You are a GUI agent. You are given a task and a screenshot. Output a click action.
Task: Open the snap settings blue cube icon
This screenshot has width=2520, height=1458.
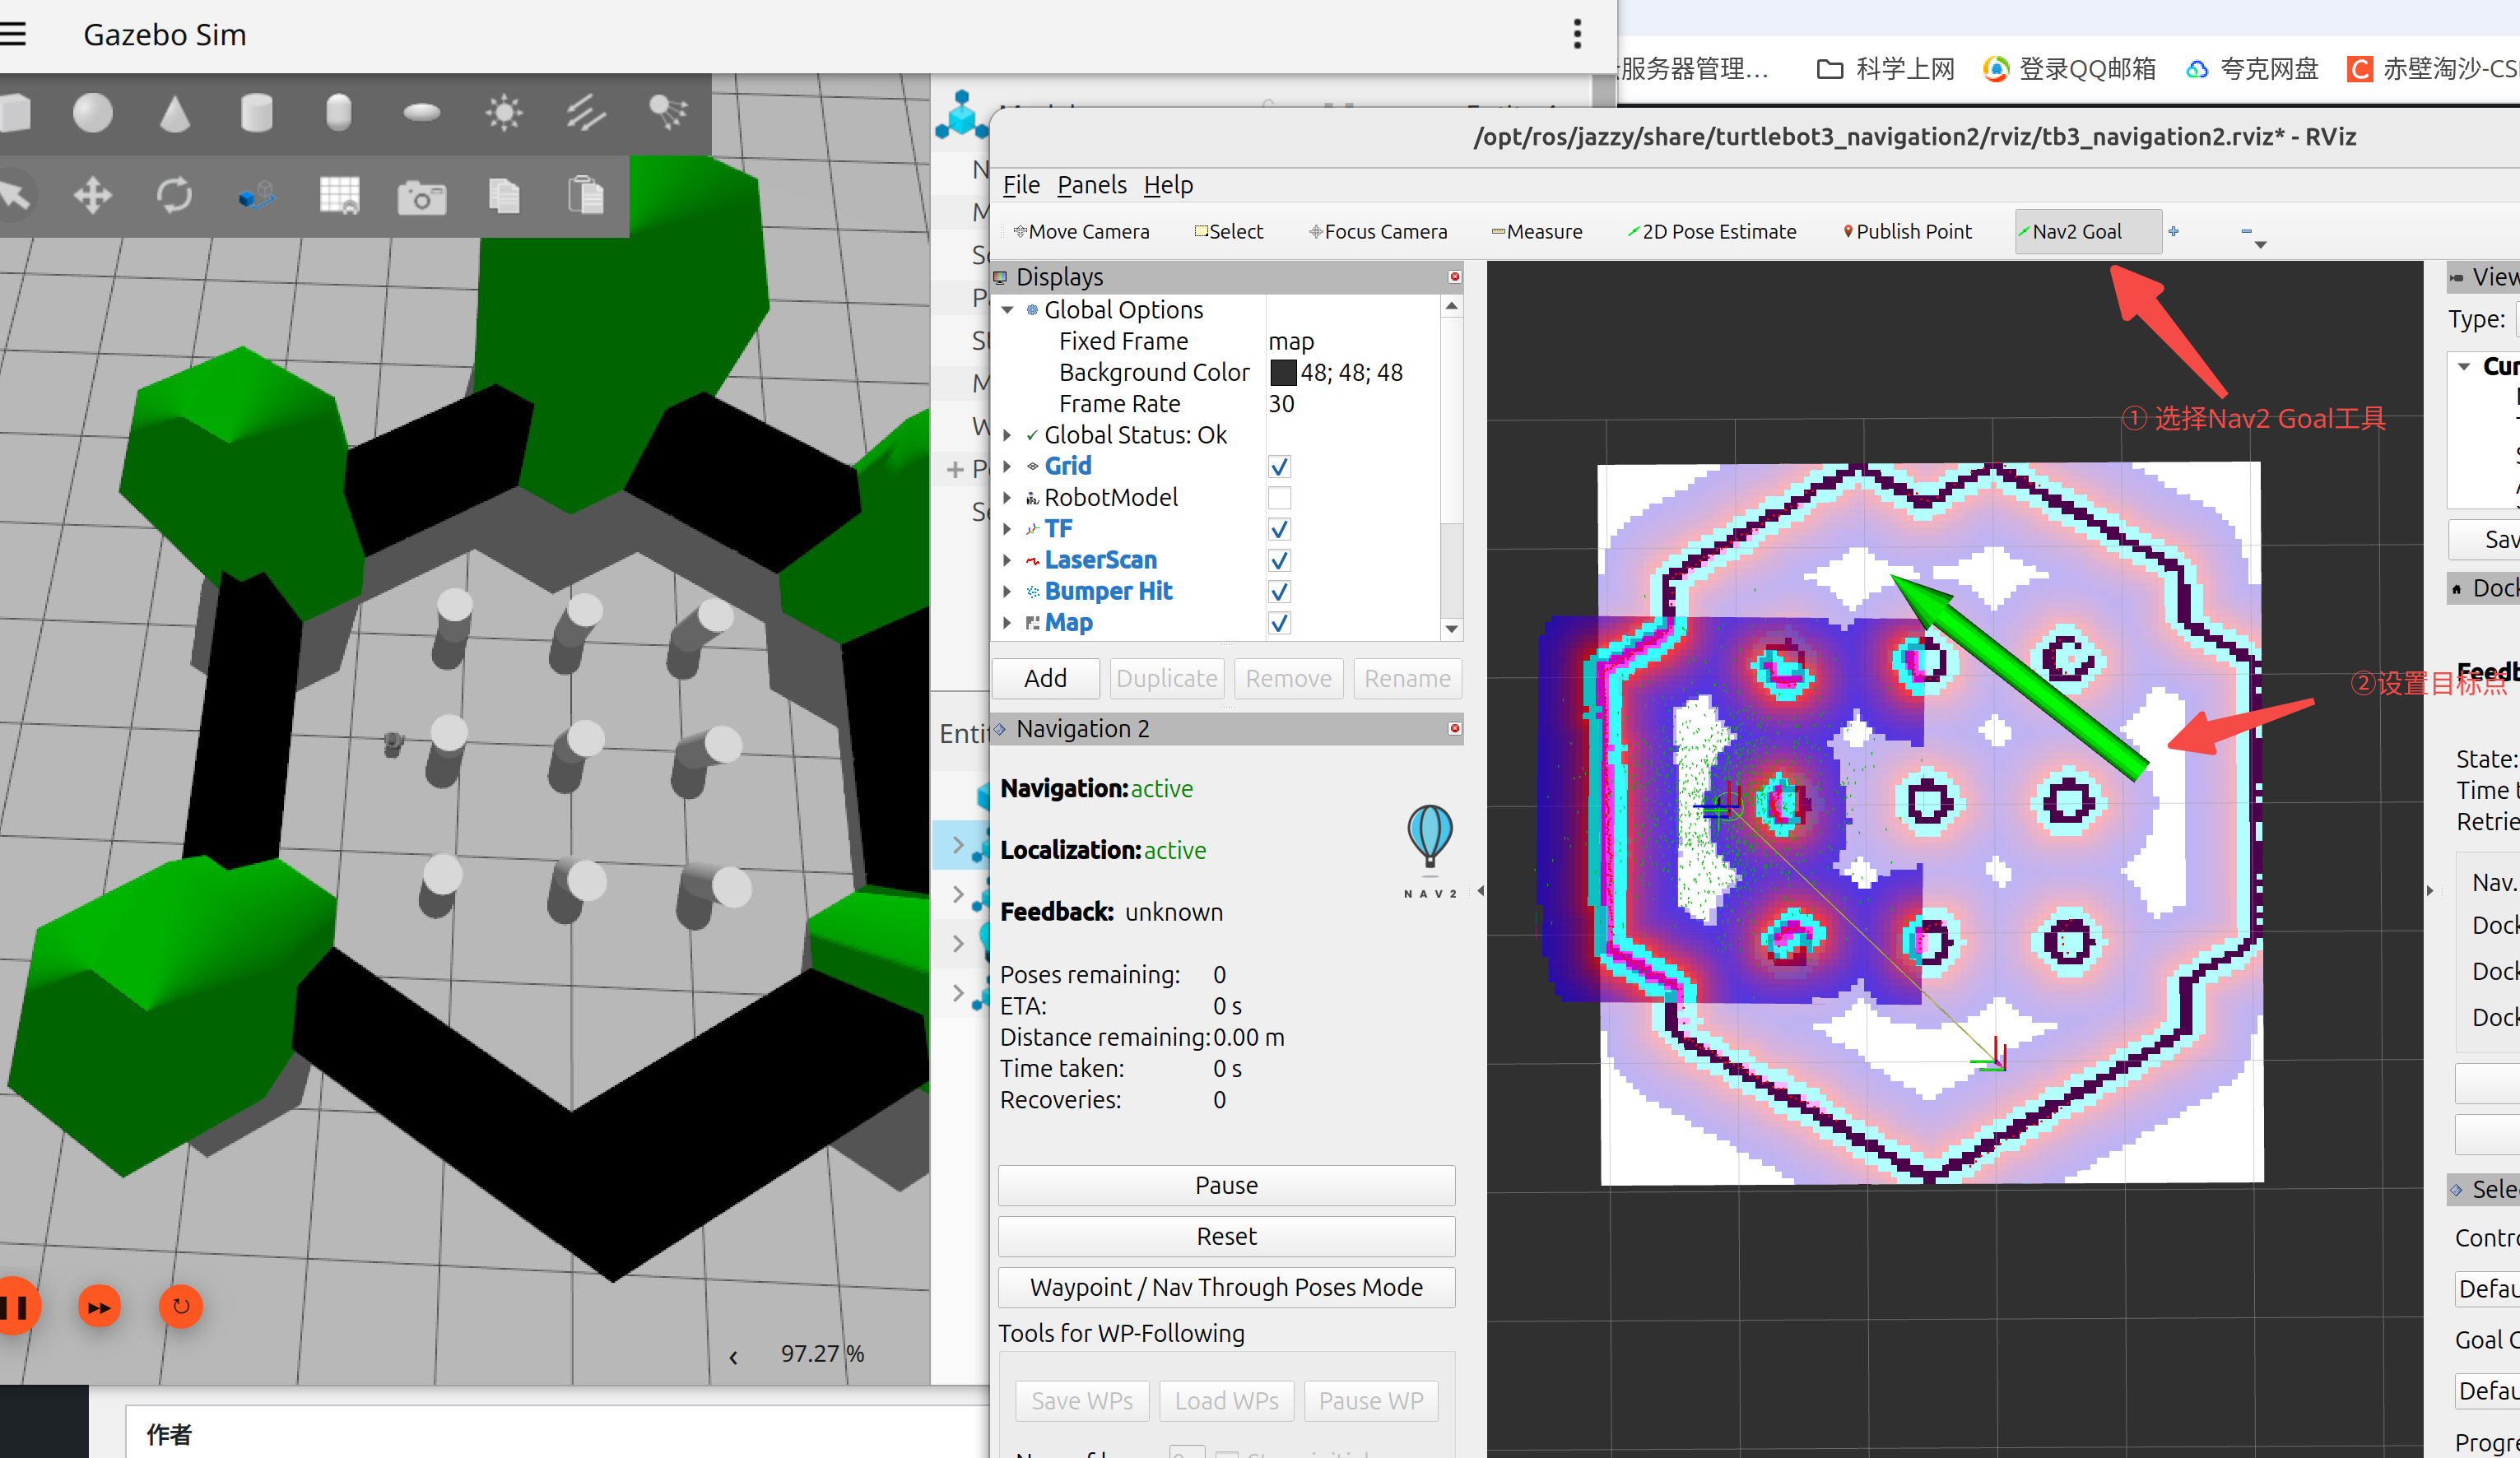pyautogui.click(x=257, y=195)
